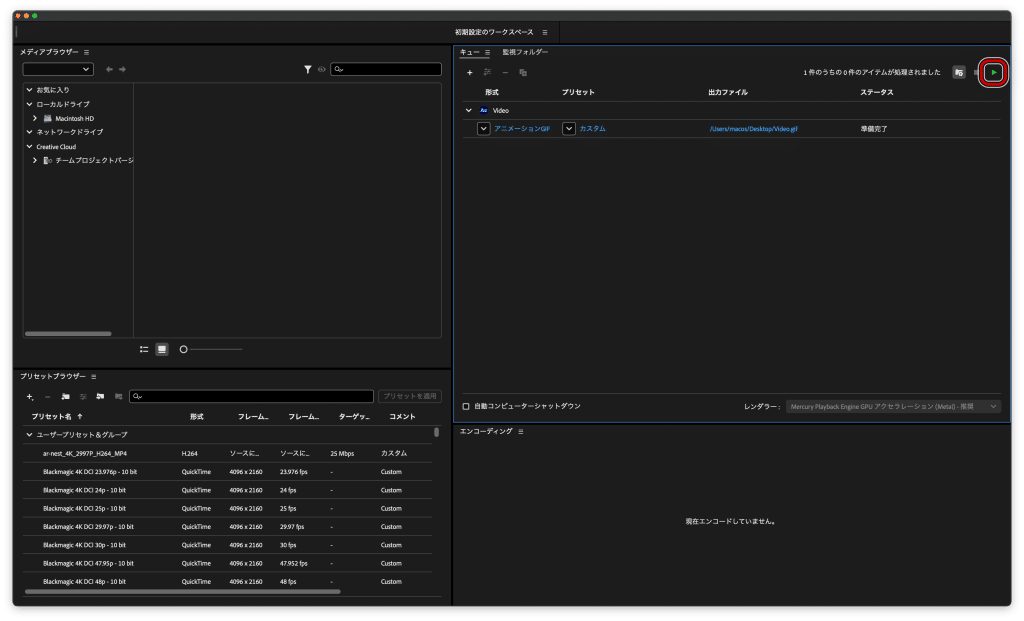Click the filter funnel icon in Media Browser

point(308,69)
